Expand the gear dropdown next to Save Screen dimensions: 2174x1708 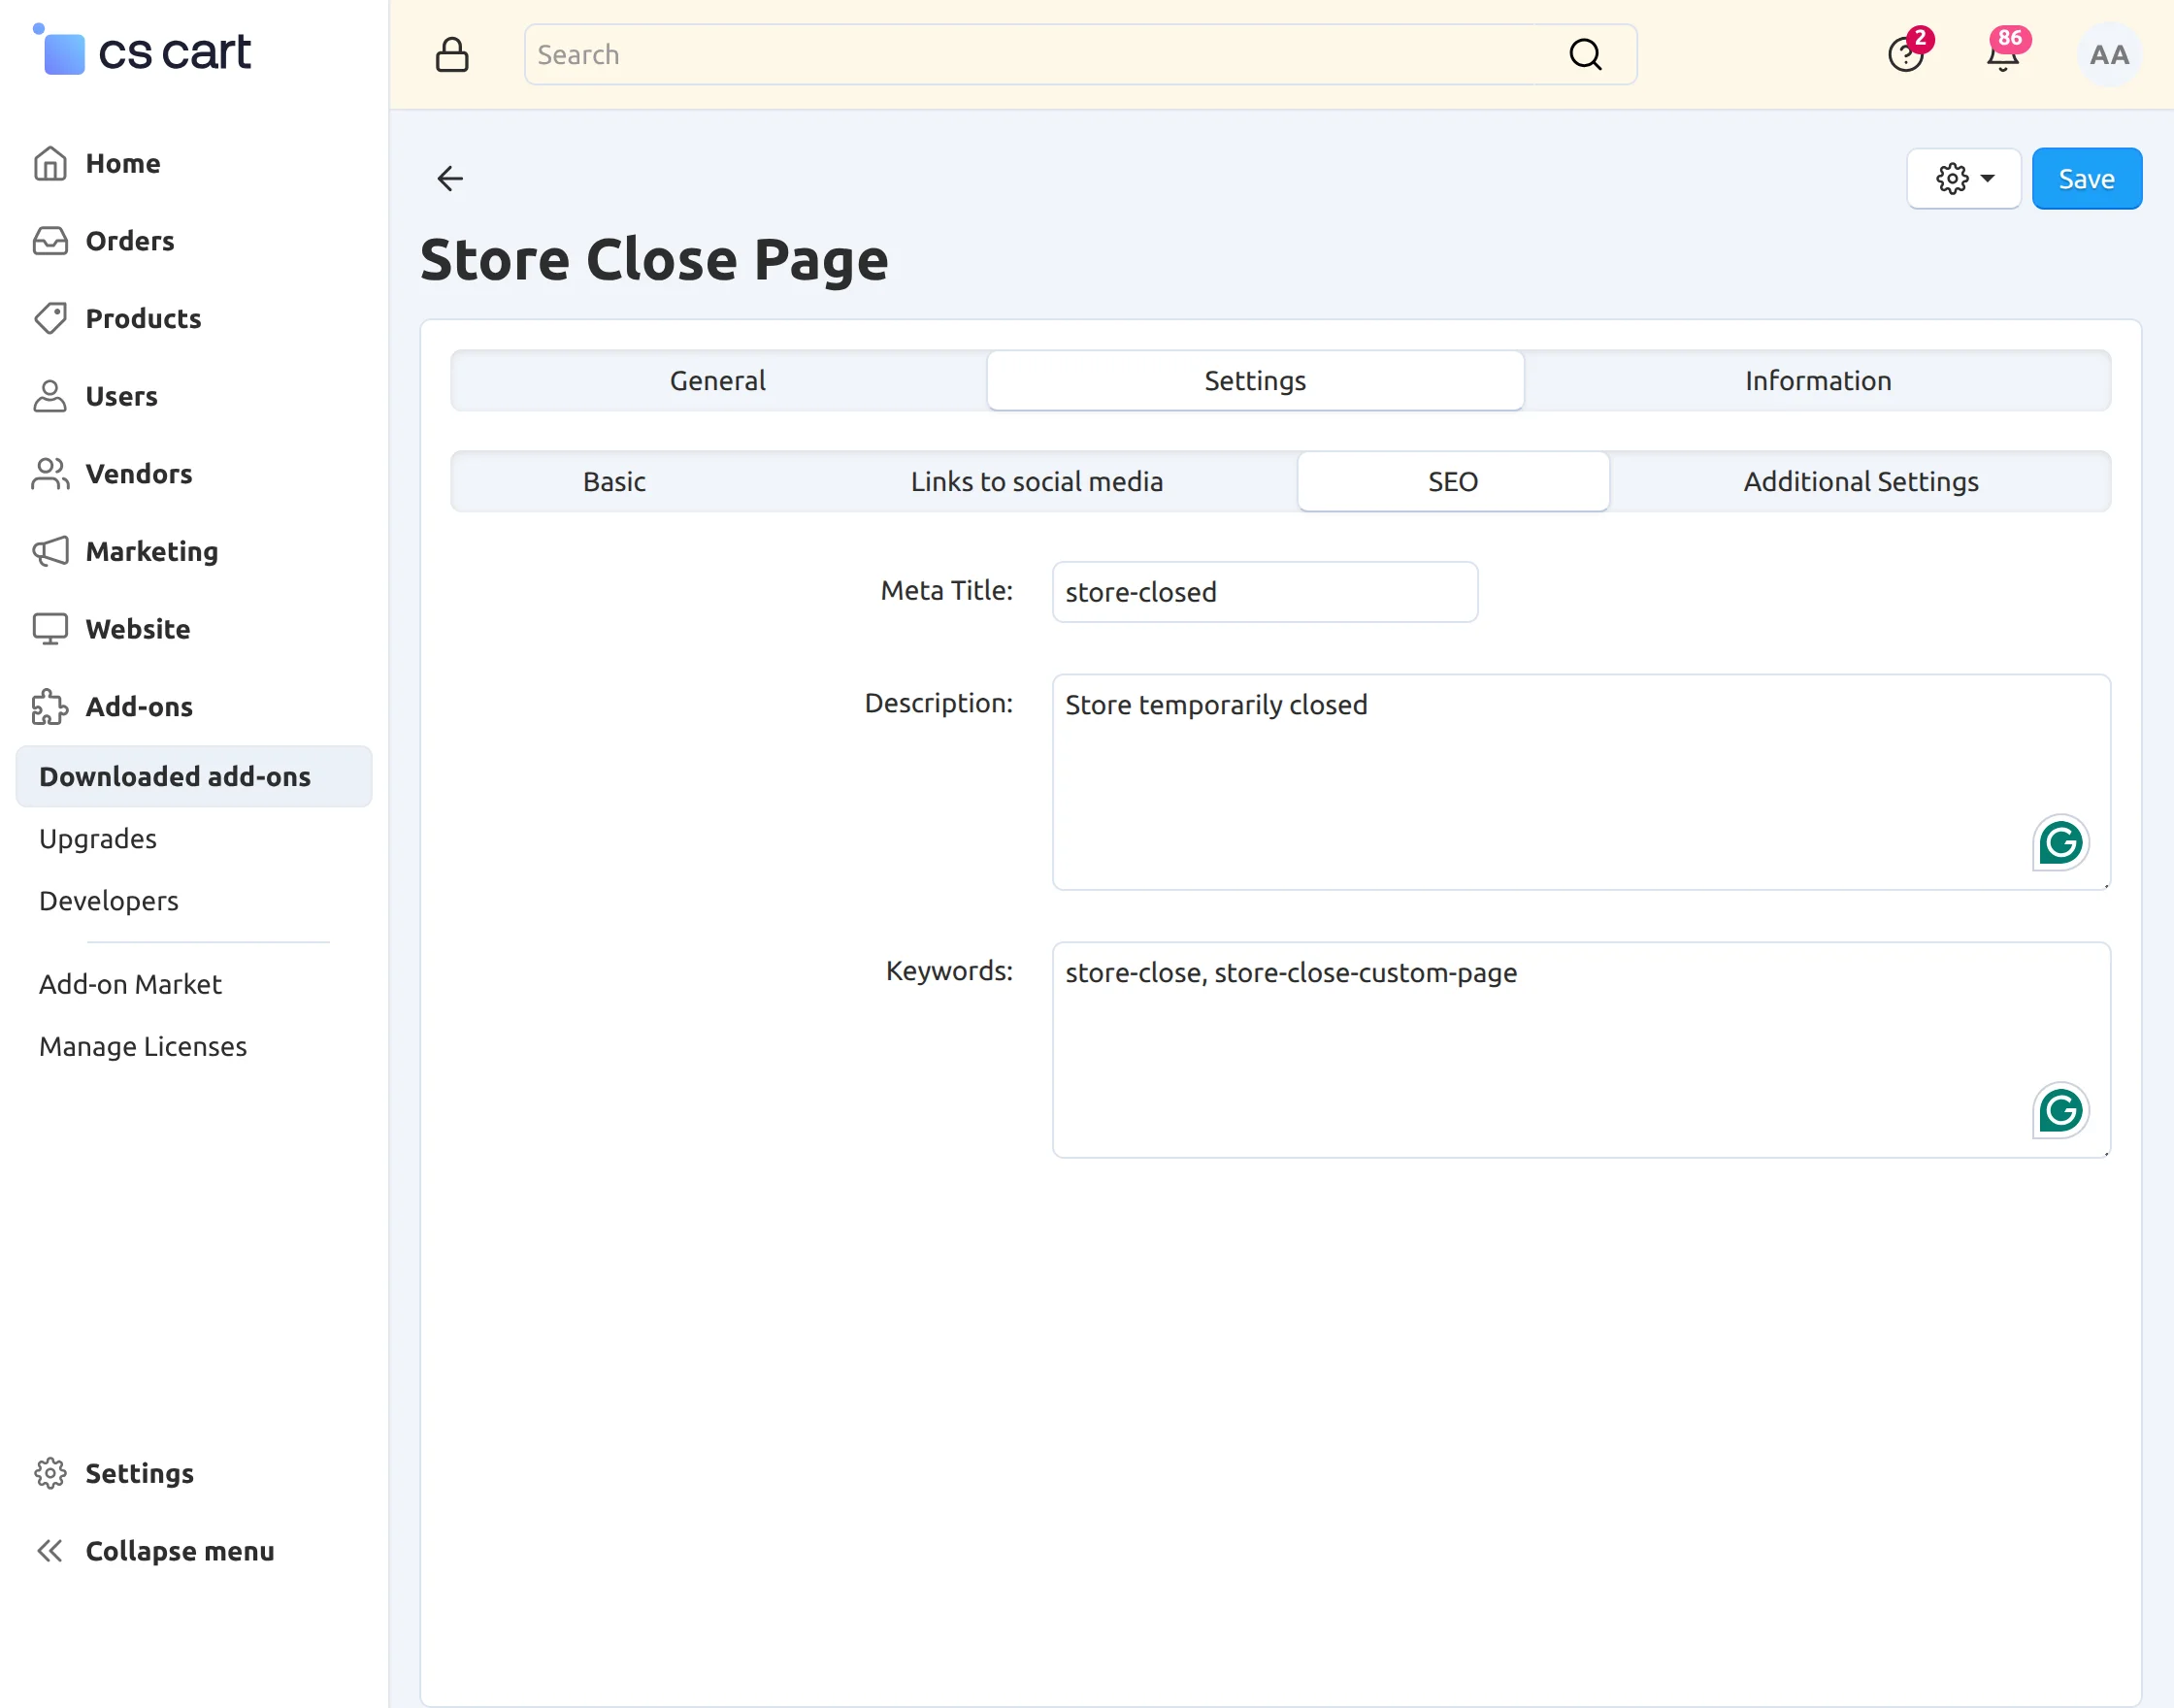1964,179
